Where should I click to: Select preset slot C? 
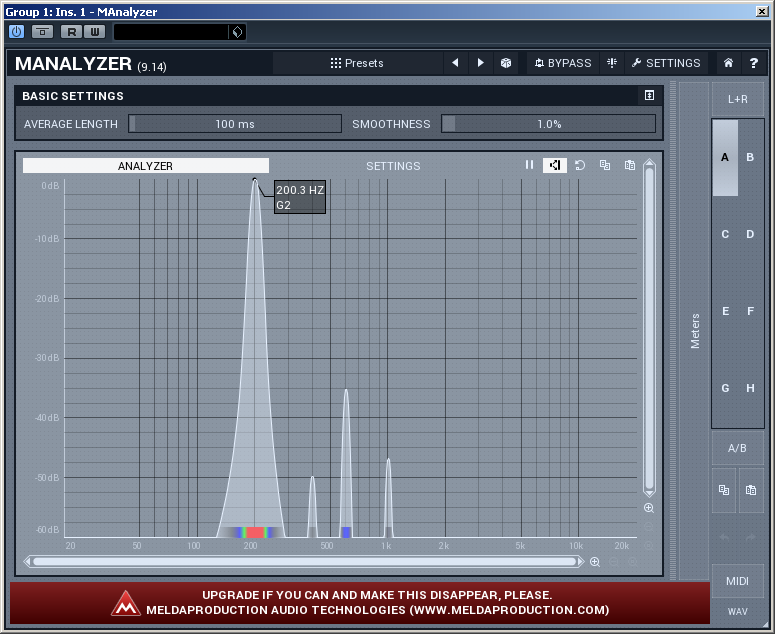click(725, 234)
